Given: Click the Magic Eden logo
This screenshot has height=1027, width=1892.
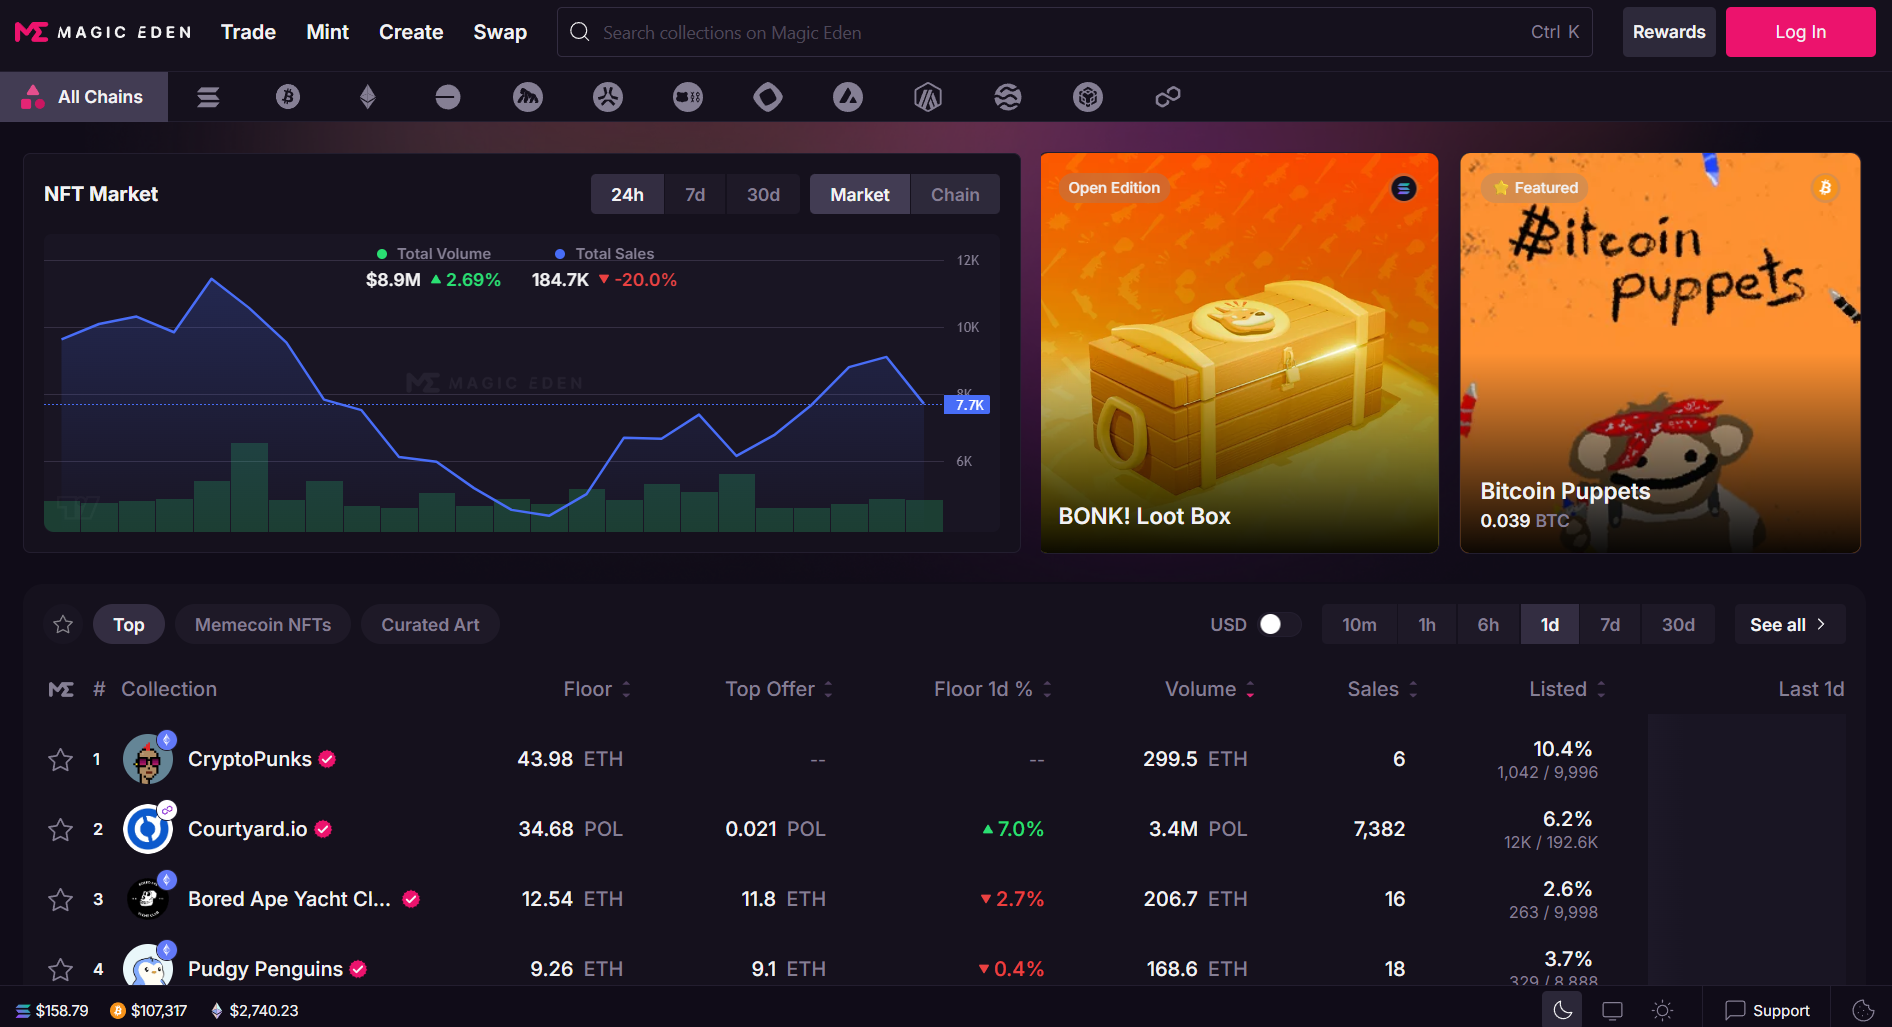Looking at the screenshot, I should [103, 32].
